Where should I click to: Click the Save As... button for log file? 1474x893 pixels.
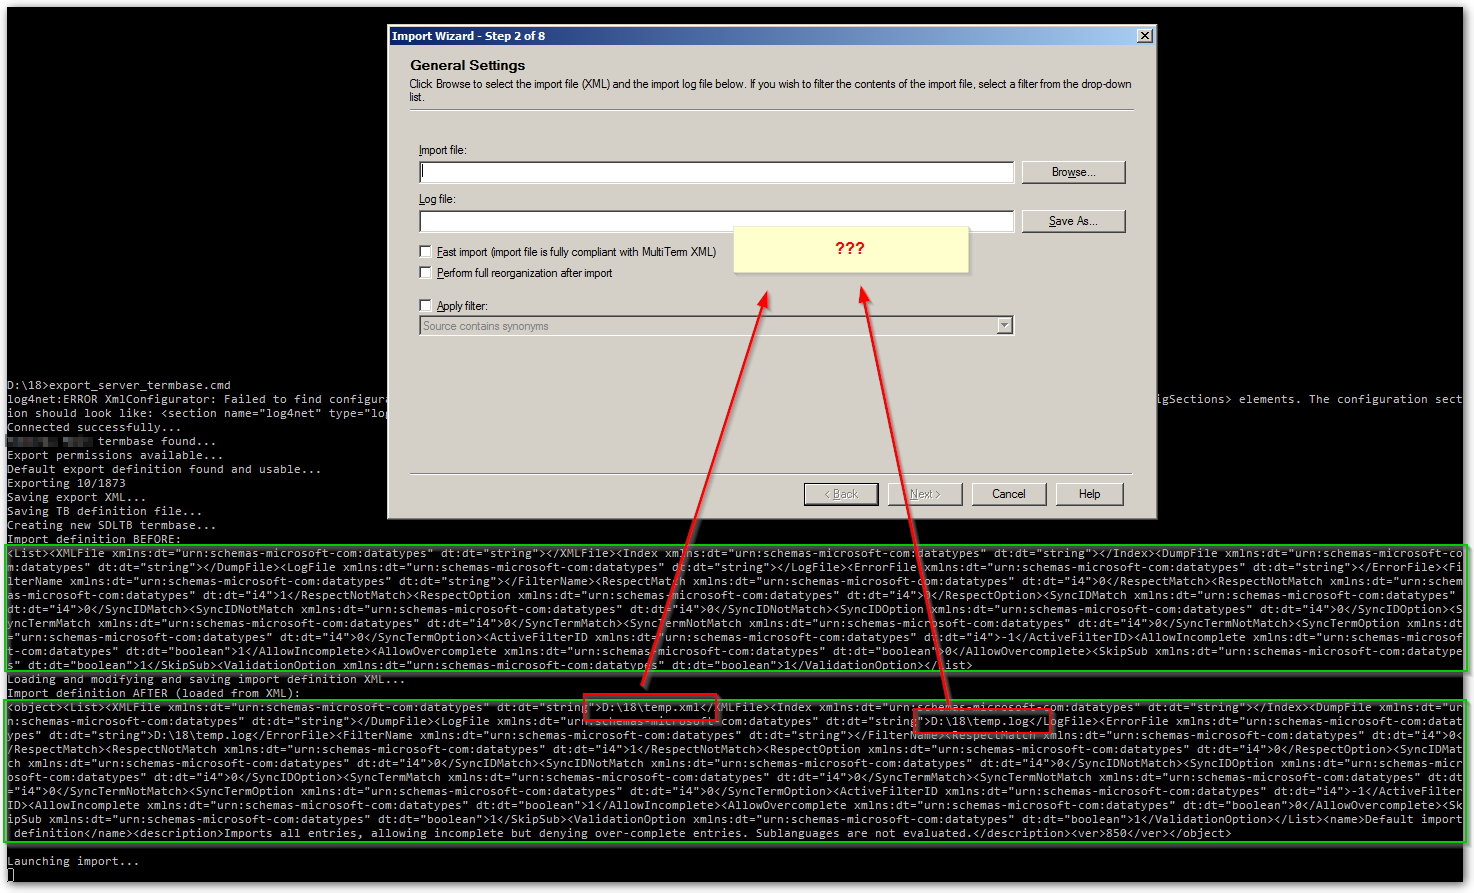[x=1073, y=221]
